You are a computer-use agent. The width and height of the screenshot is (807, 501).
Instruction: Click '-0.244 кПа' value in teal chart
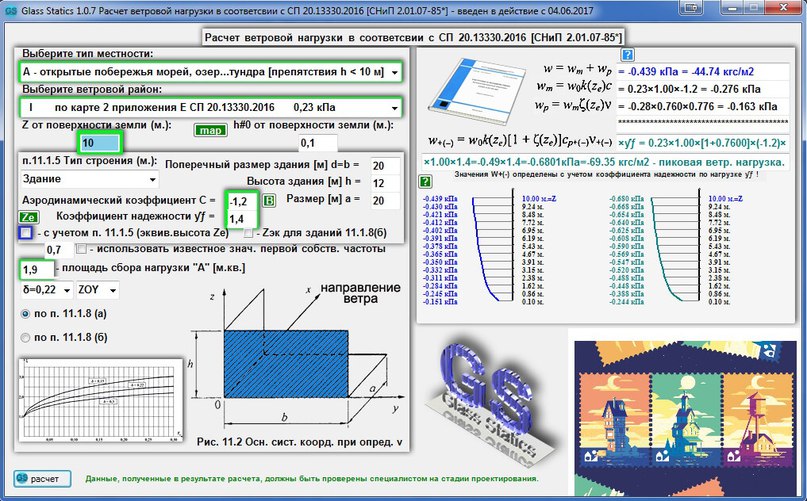(626, 302)
